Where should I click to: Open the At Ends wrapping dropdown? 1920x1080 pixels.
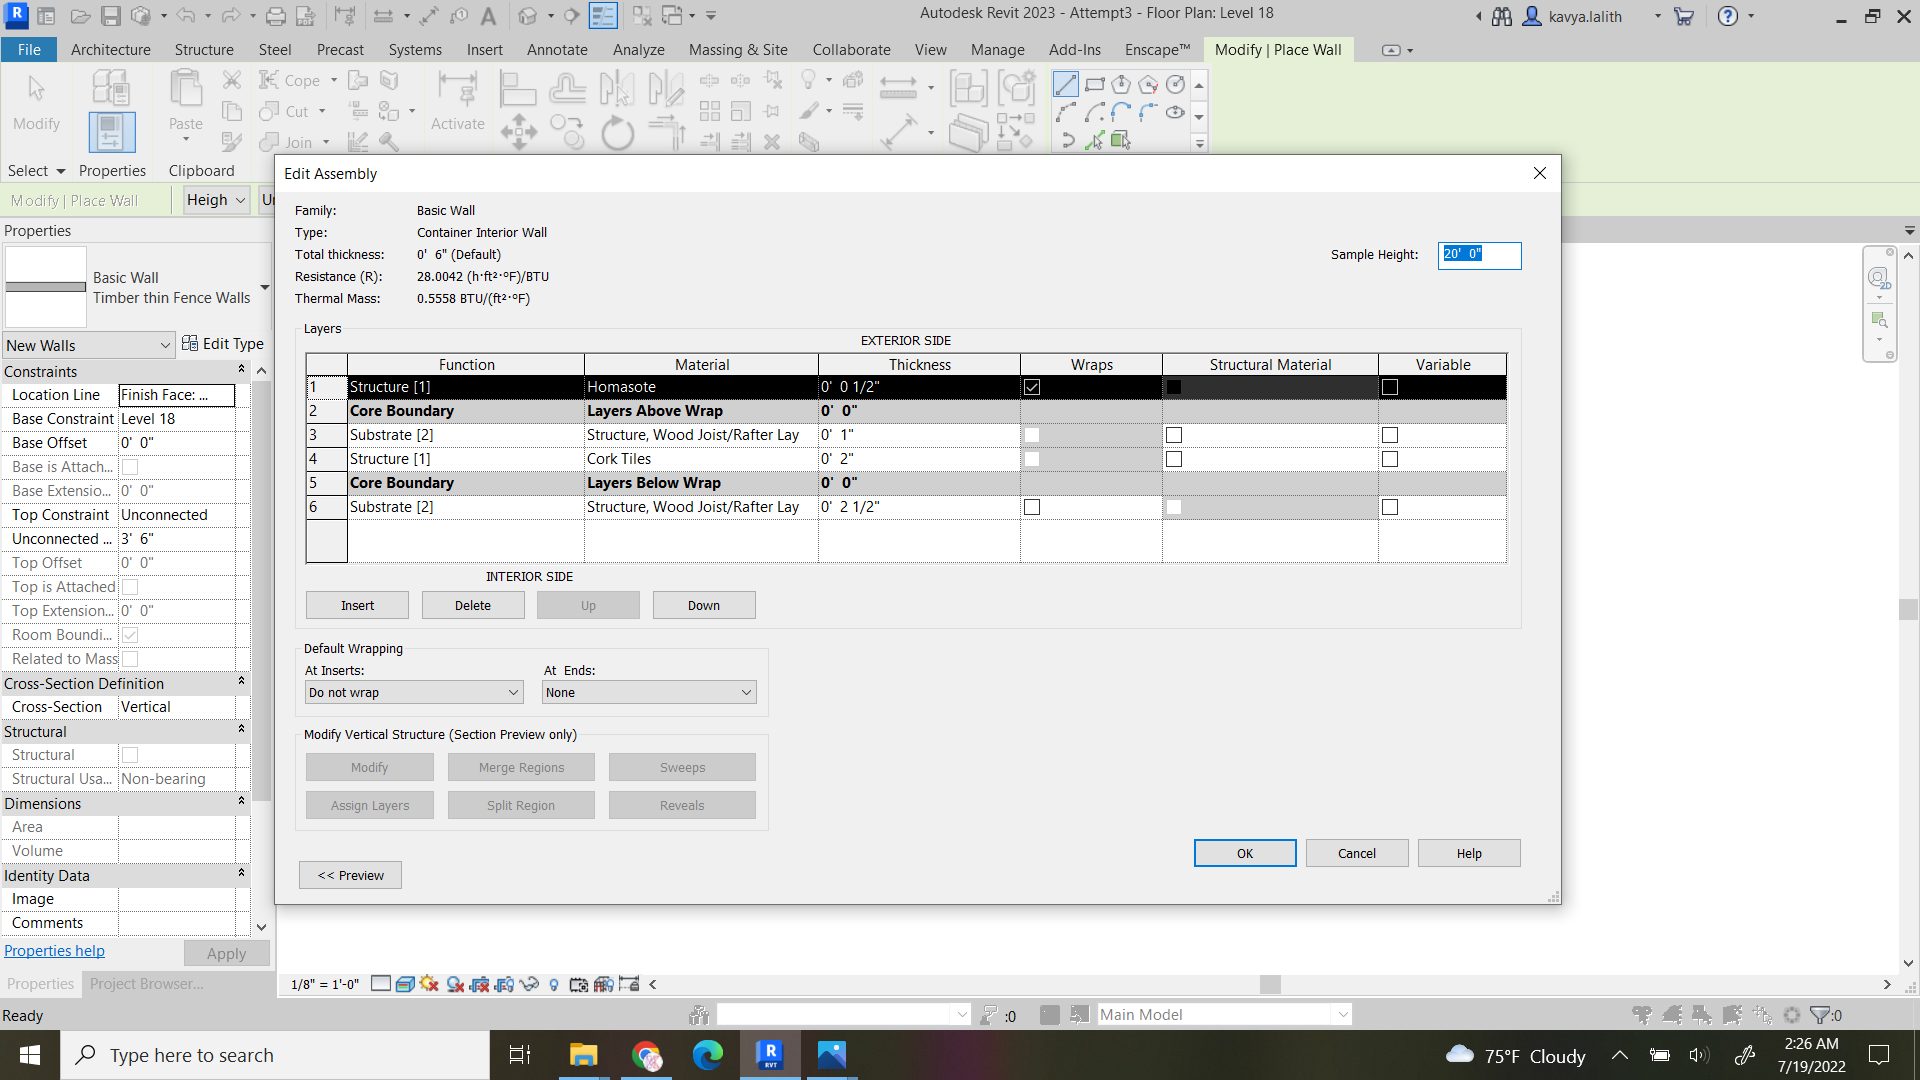pos(649,692)
